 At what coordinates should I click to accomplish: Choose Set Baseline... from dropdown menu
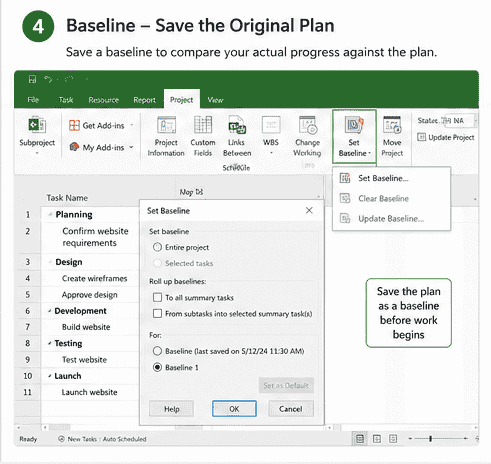[391, 178]
